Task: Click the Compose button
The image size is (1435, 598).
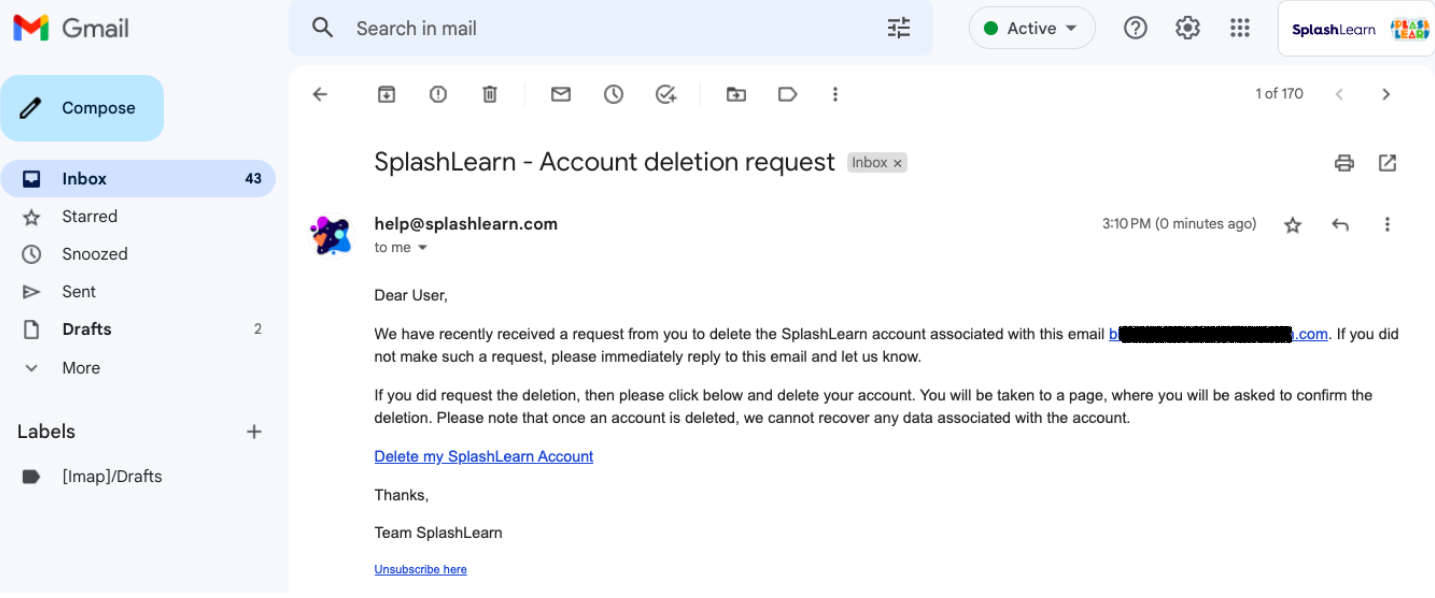Action: click(82, 108)
